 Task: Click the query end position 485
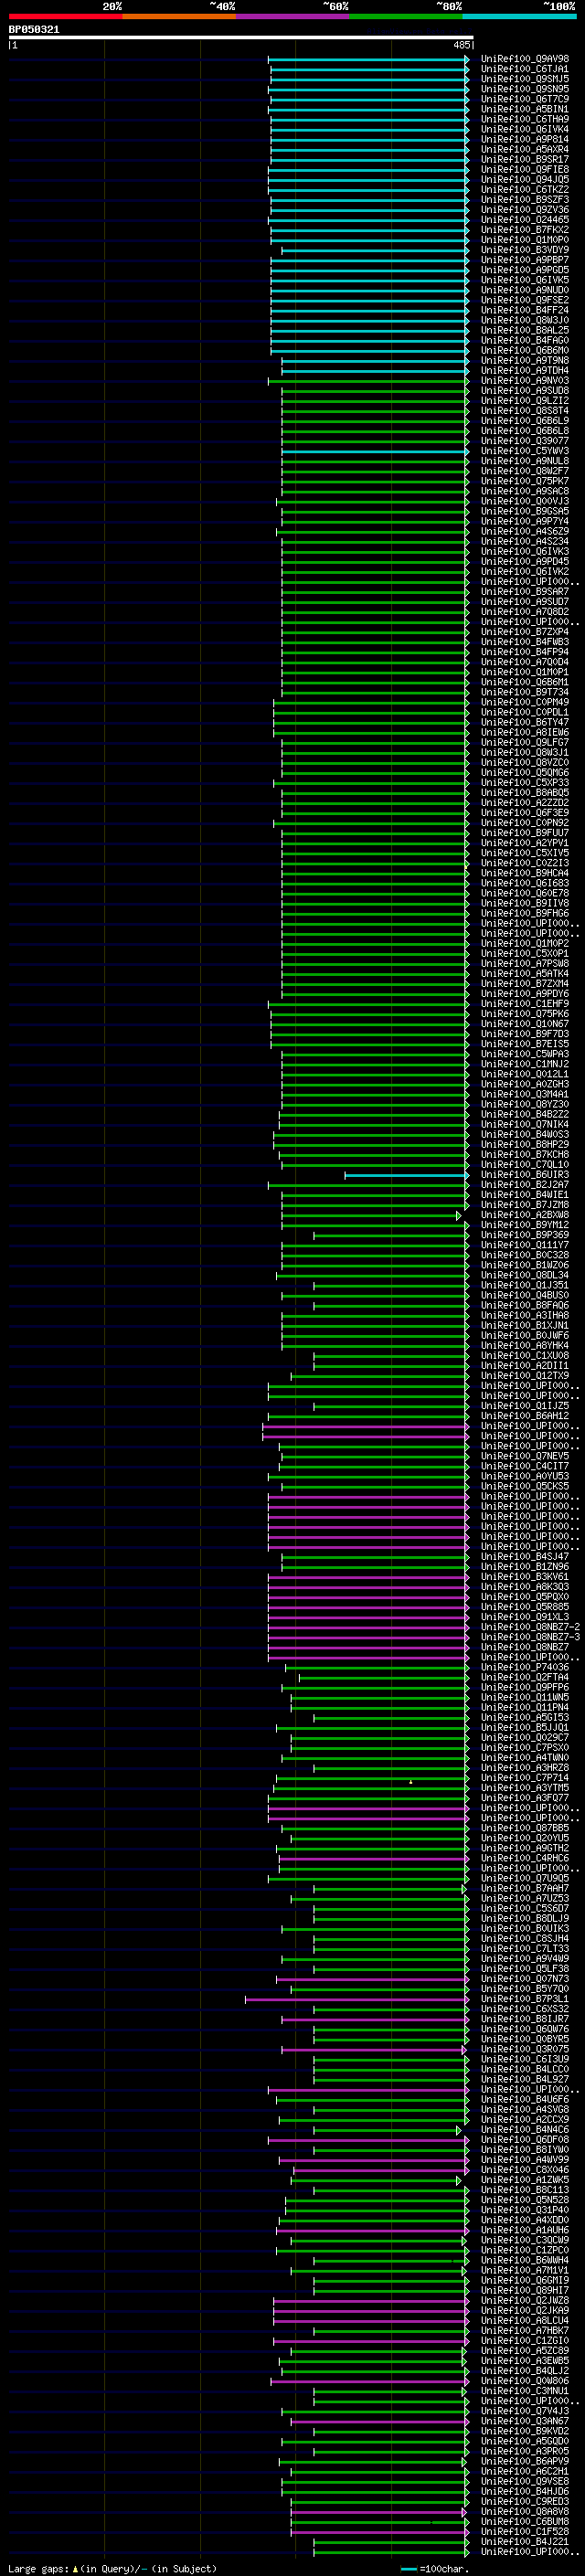(x=462, y=45)
